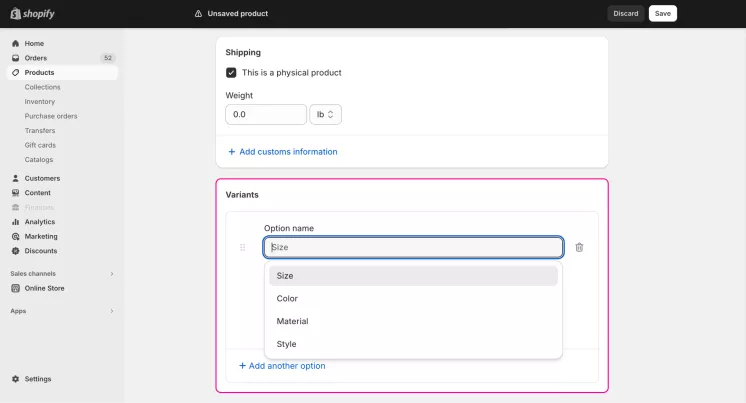Click the Save button

[662, 14]
